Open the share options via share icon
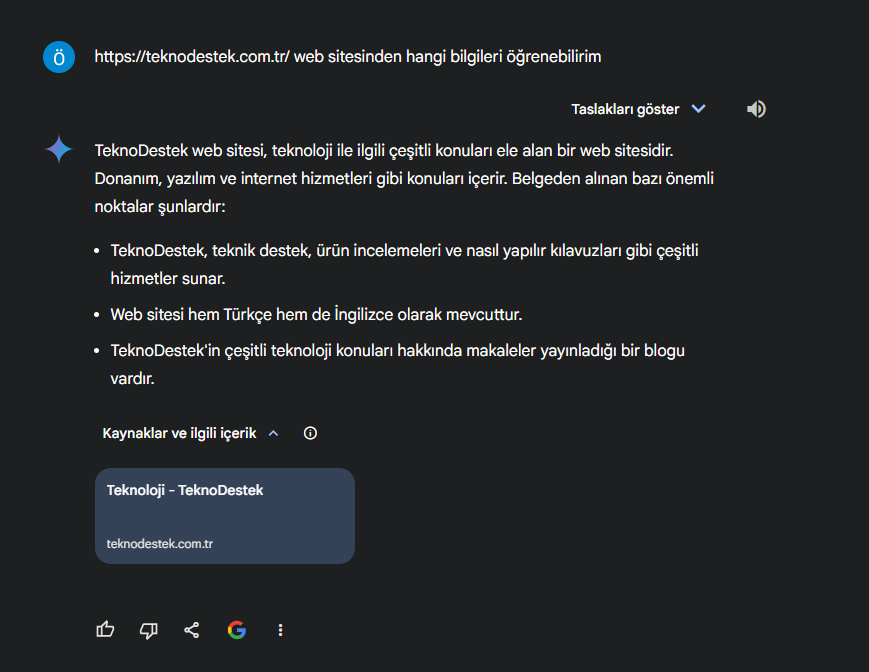Image resolution: width=869 pixels, height=672 pixels. [x=192, y=629]
